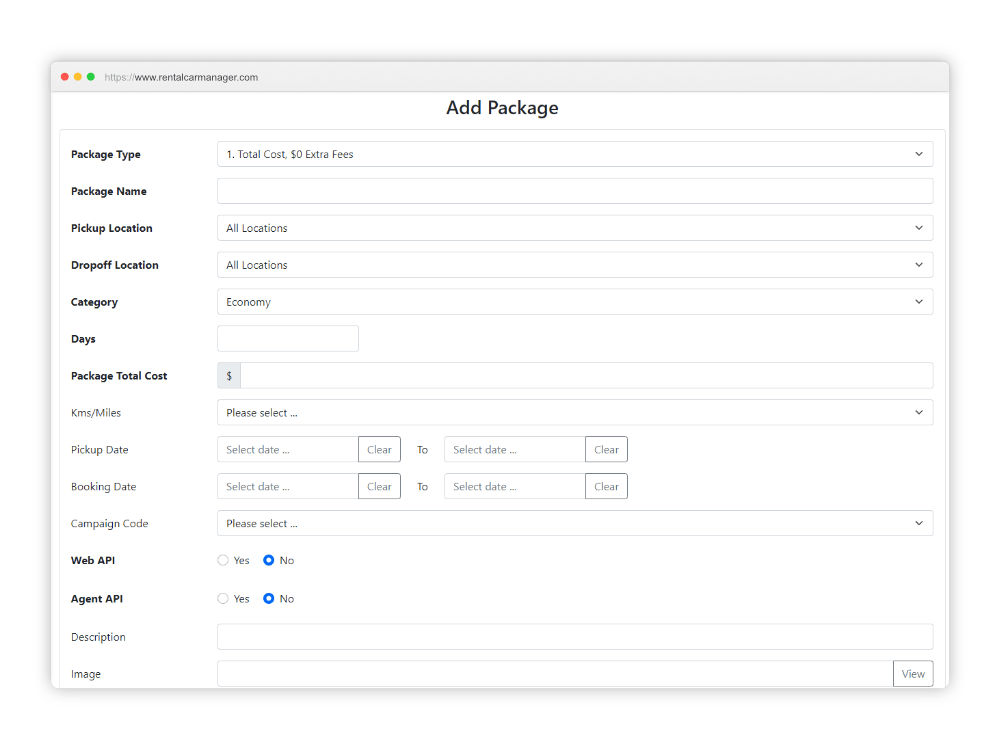Clear the Booking Date start date

[379, 486]
